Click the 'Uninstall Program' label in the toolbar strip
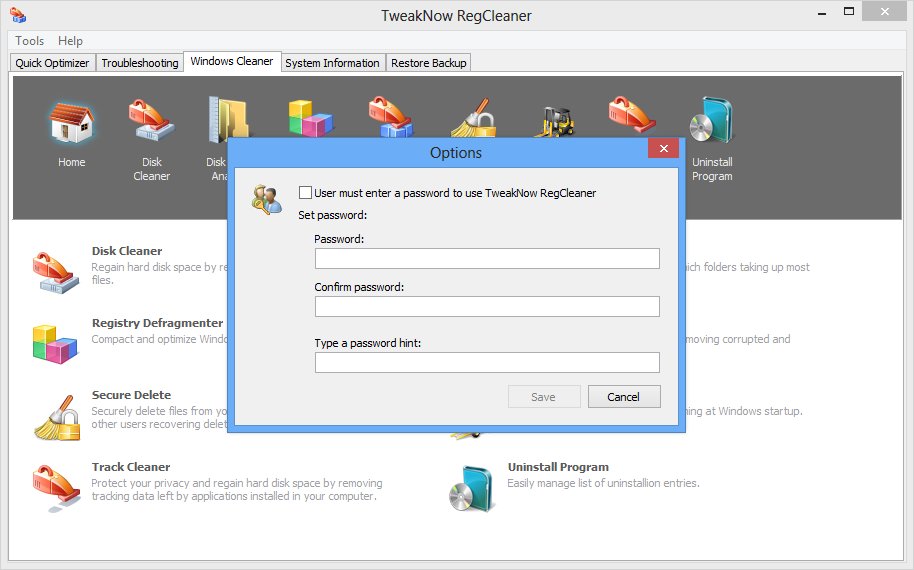This screenshot has width=914, height=570. click(x=712, y=169)
